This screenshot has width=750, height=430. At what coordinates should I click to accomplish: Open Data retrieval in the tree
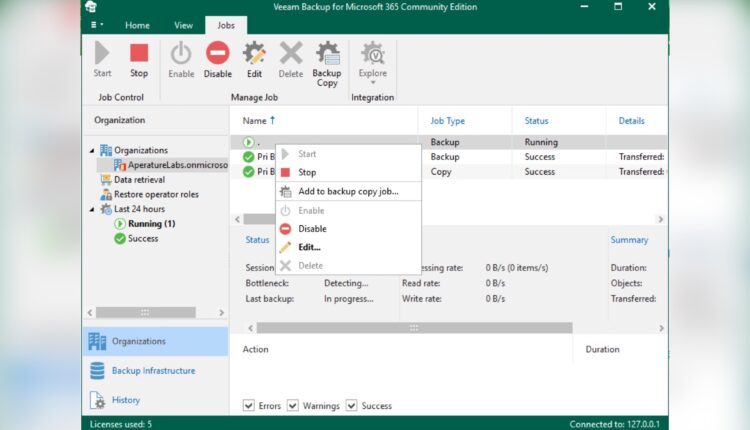tap(133, 180)
